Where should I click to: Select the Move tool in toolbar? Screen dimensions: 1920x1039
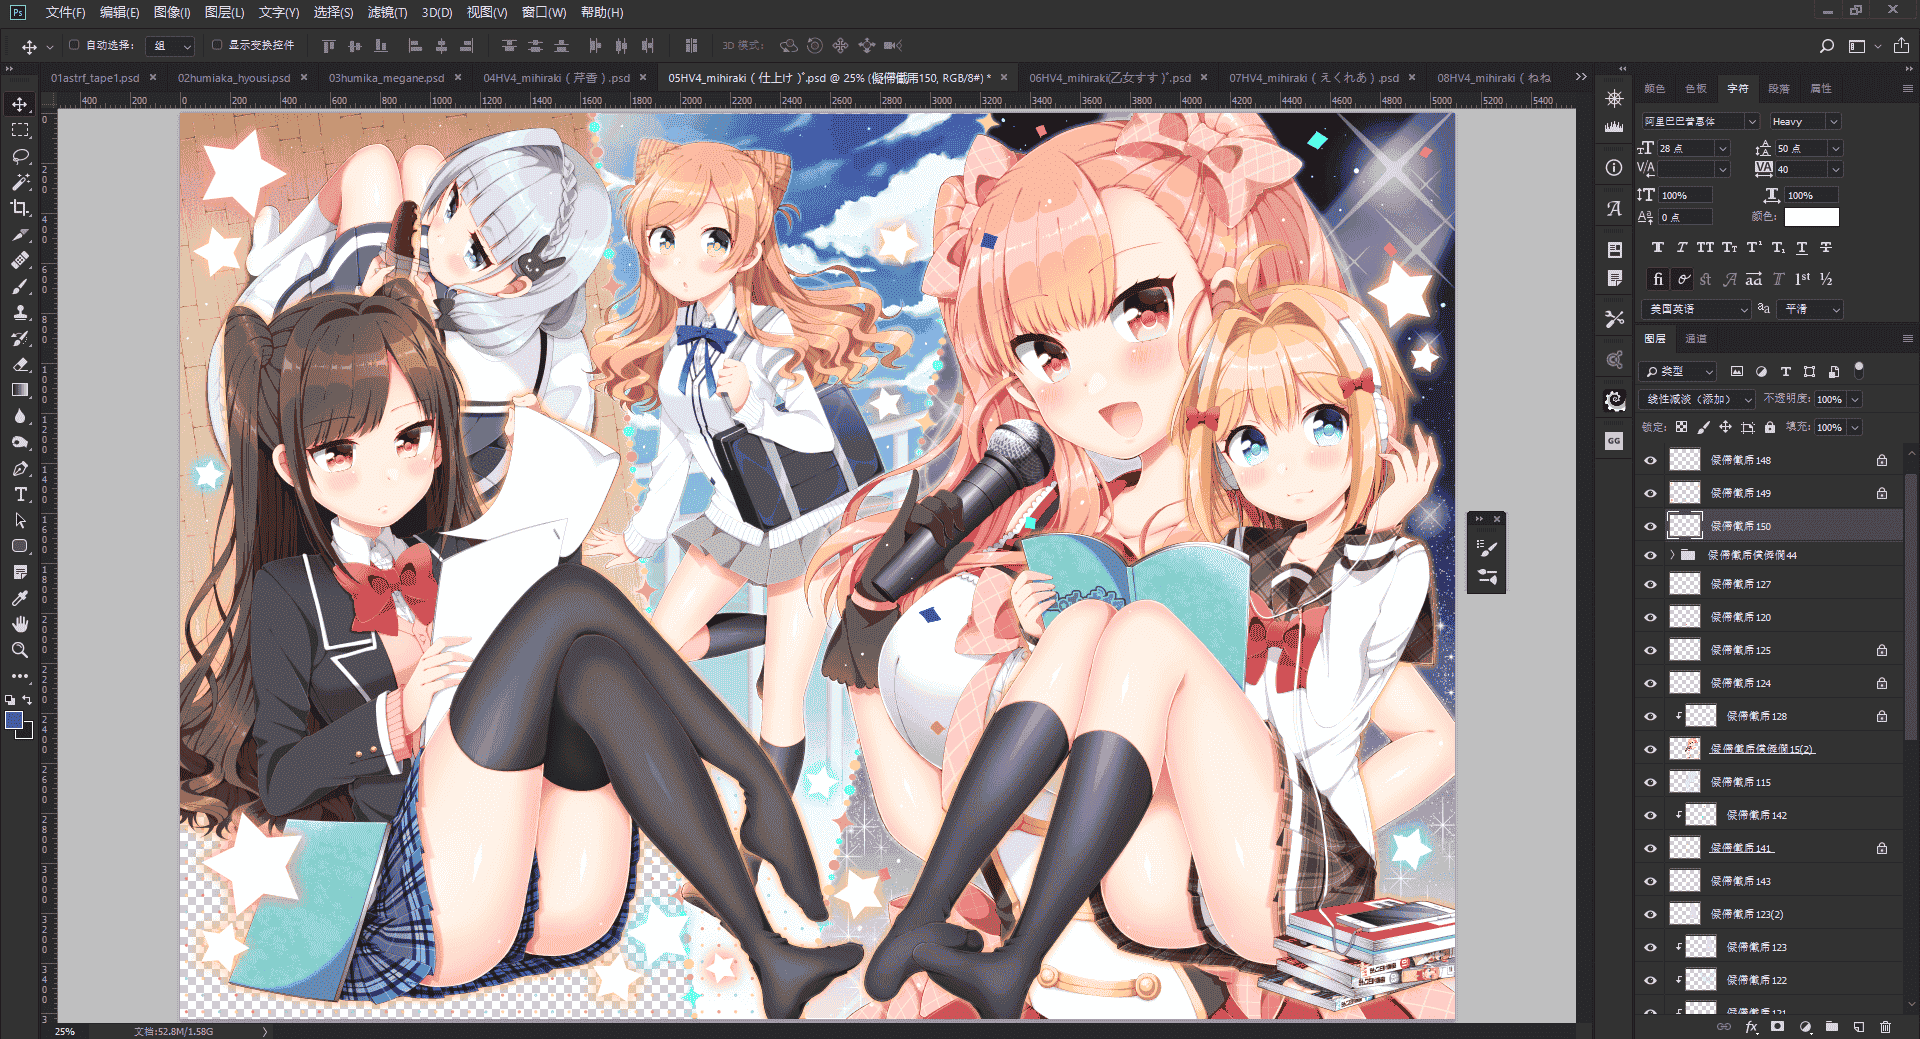point(20,104)
